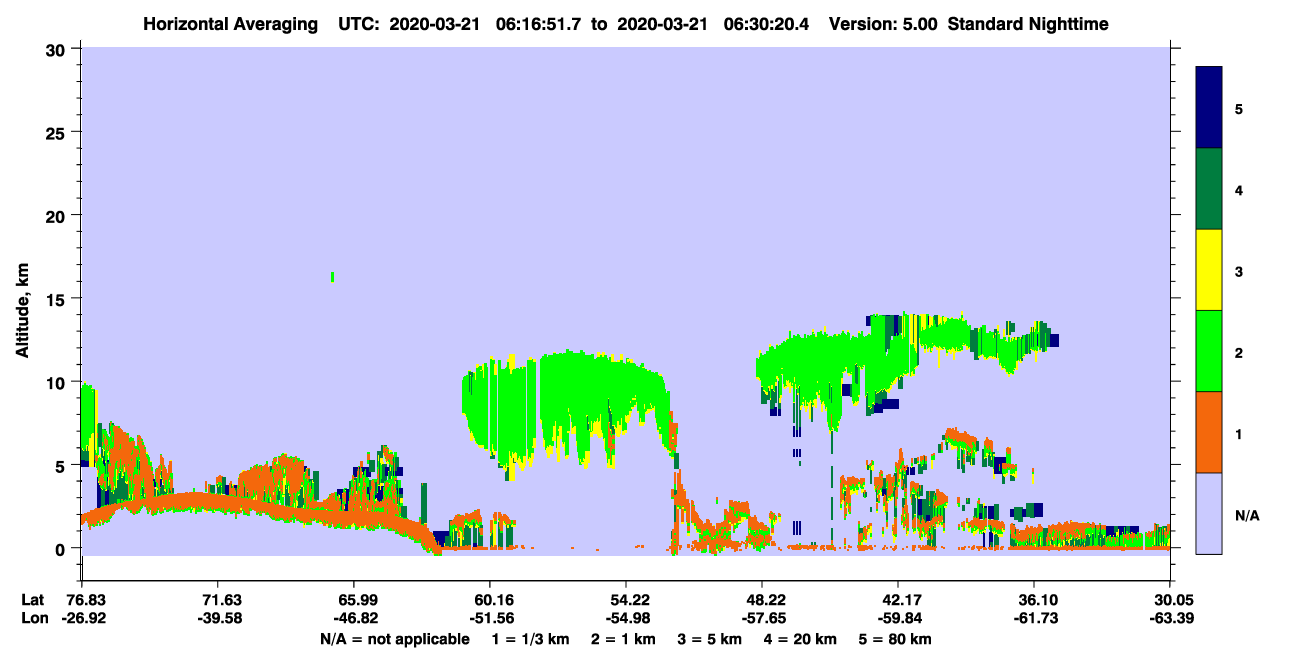Click the longitude value -46.82
This screenshot has height=667, width=1300.
pyautogui.click(x=354, y=618)
